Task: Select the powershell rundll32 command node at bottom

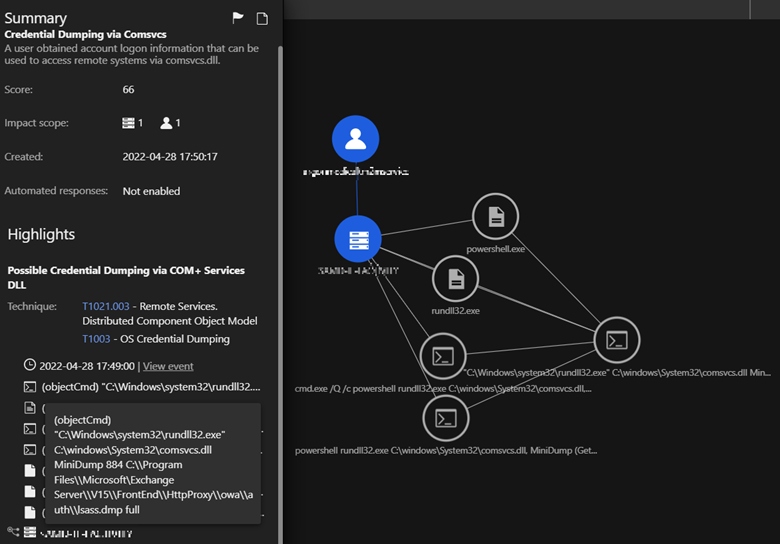Action: (x=446, y=418)
